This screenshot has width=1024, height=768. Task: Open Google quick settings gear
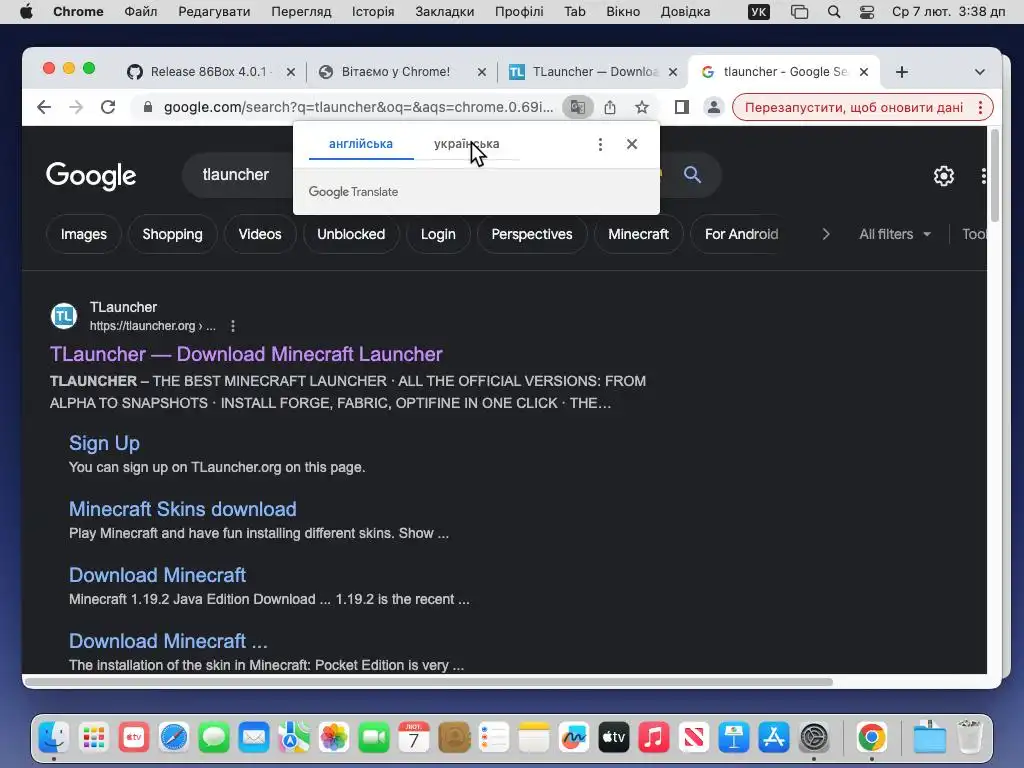pos(944,176)
